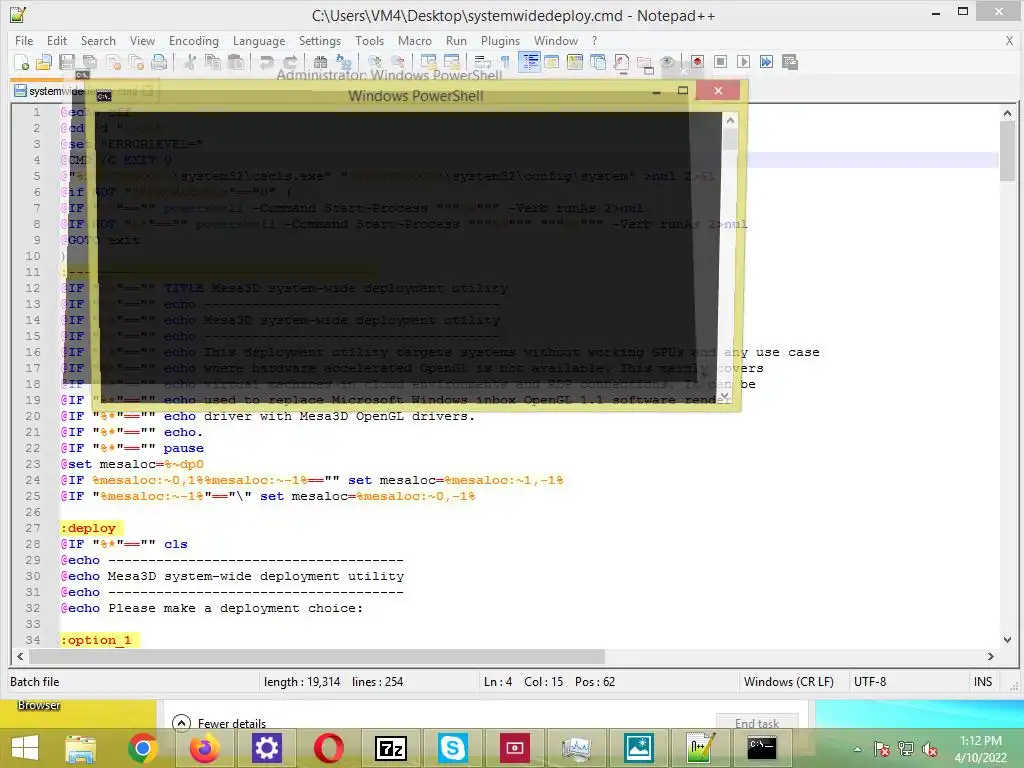Screen dimensions: 1024x768
Task: Open the Language menu
Action: coord(259,40)
